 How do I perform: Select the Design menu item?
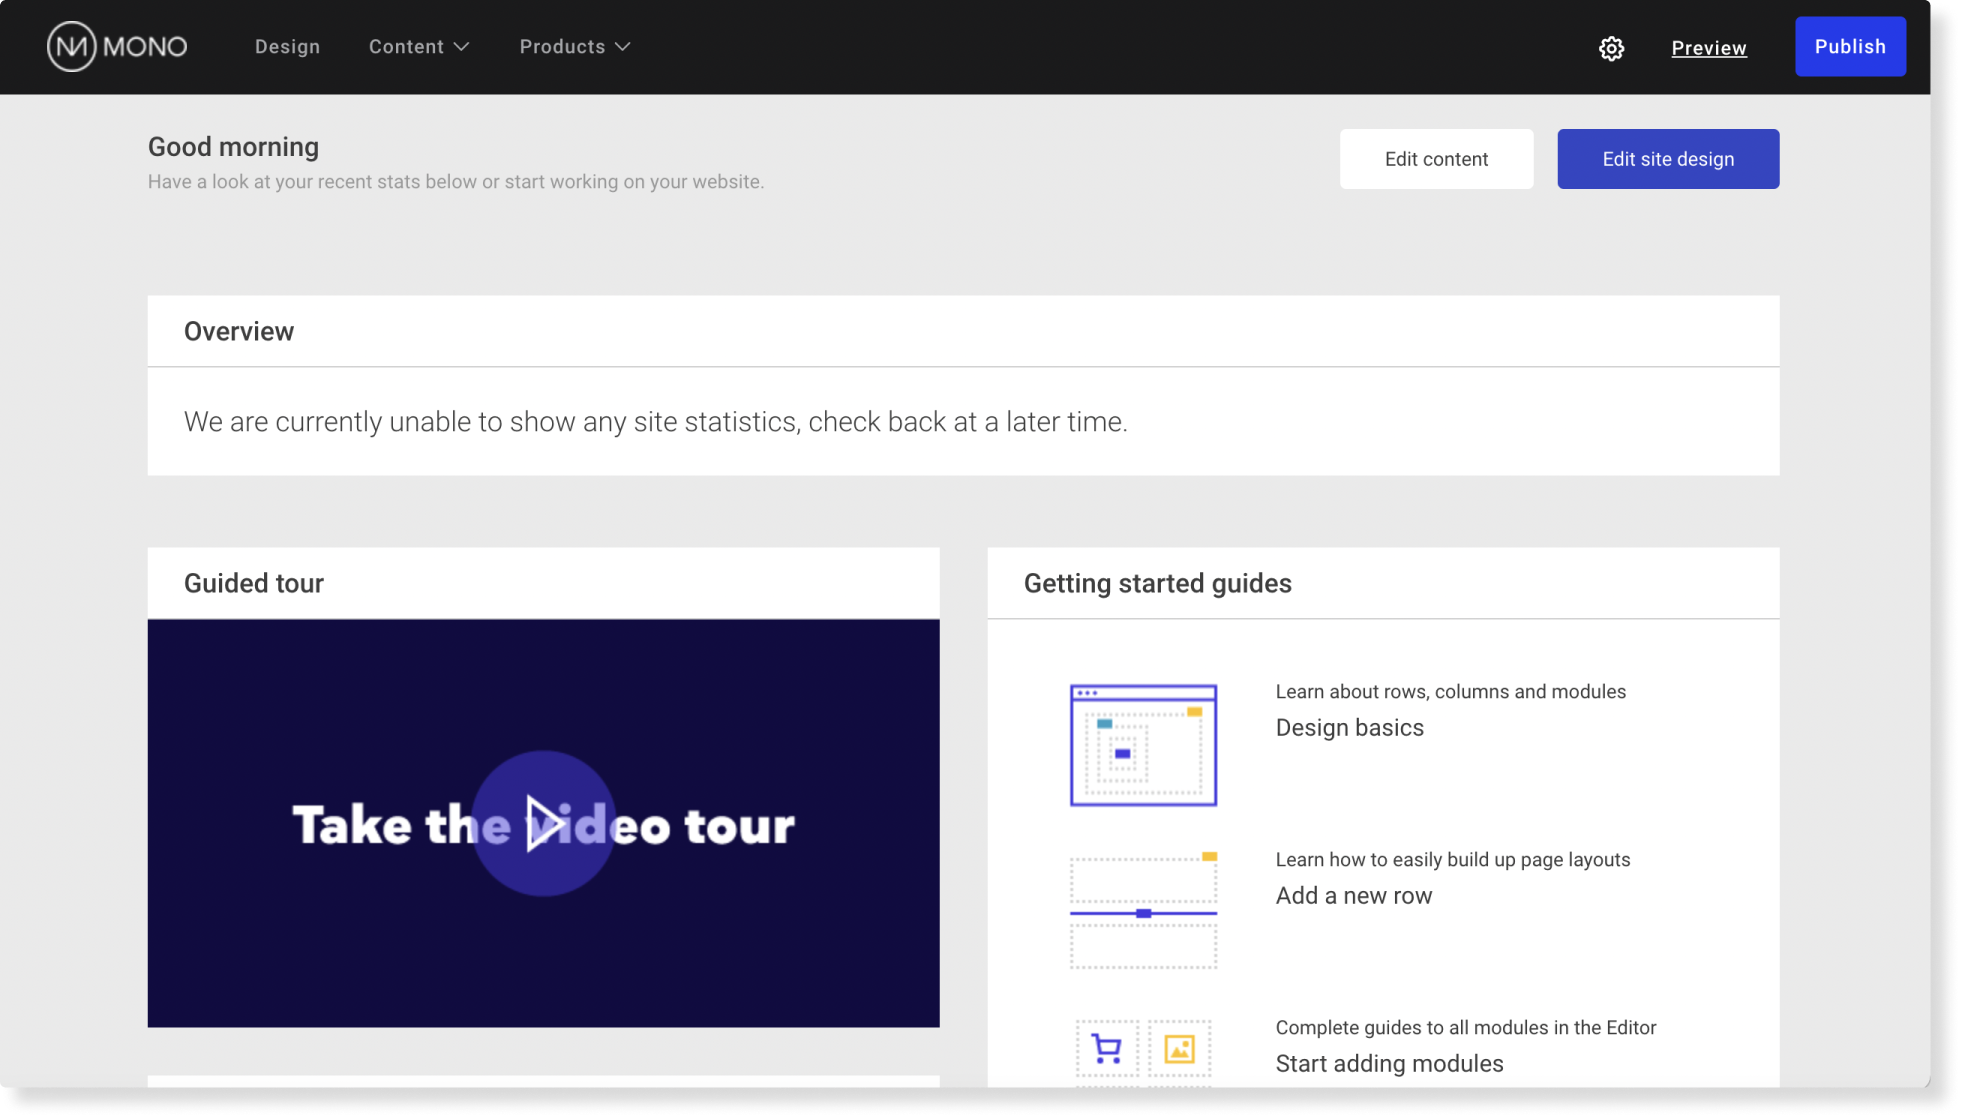[288, 46]
